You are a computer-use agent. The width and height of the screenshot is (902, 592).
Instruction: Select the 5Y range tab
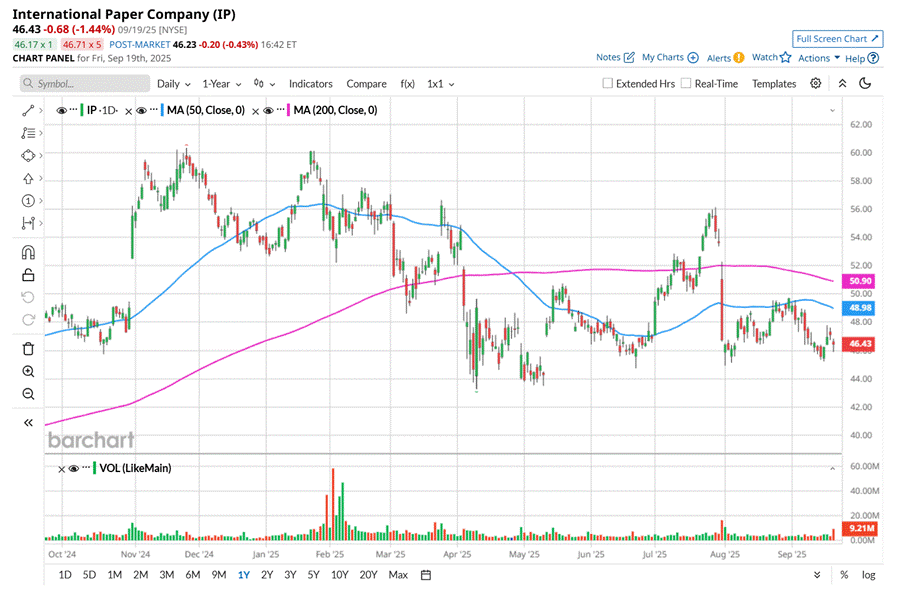[313, 575]
